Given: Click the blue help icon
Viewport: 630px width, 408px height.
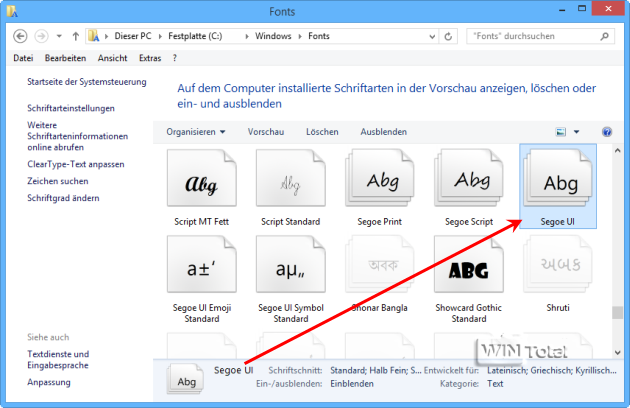Looking at the screenshot, I should point(607,132).
